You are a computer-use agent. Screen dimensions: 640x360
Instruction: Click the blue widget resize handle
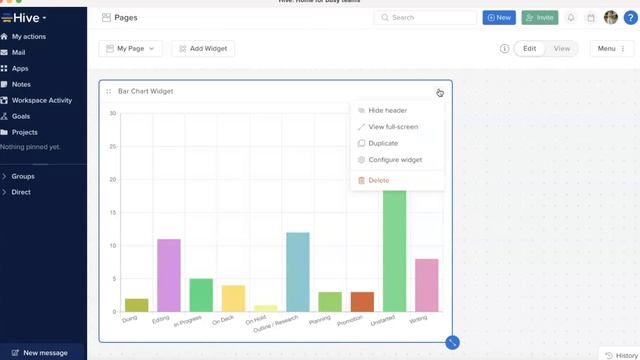tap(452, 342)
